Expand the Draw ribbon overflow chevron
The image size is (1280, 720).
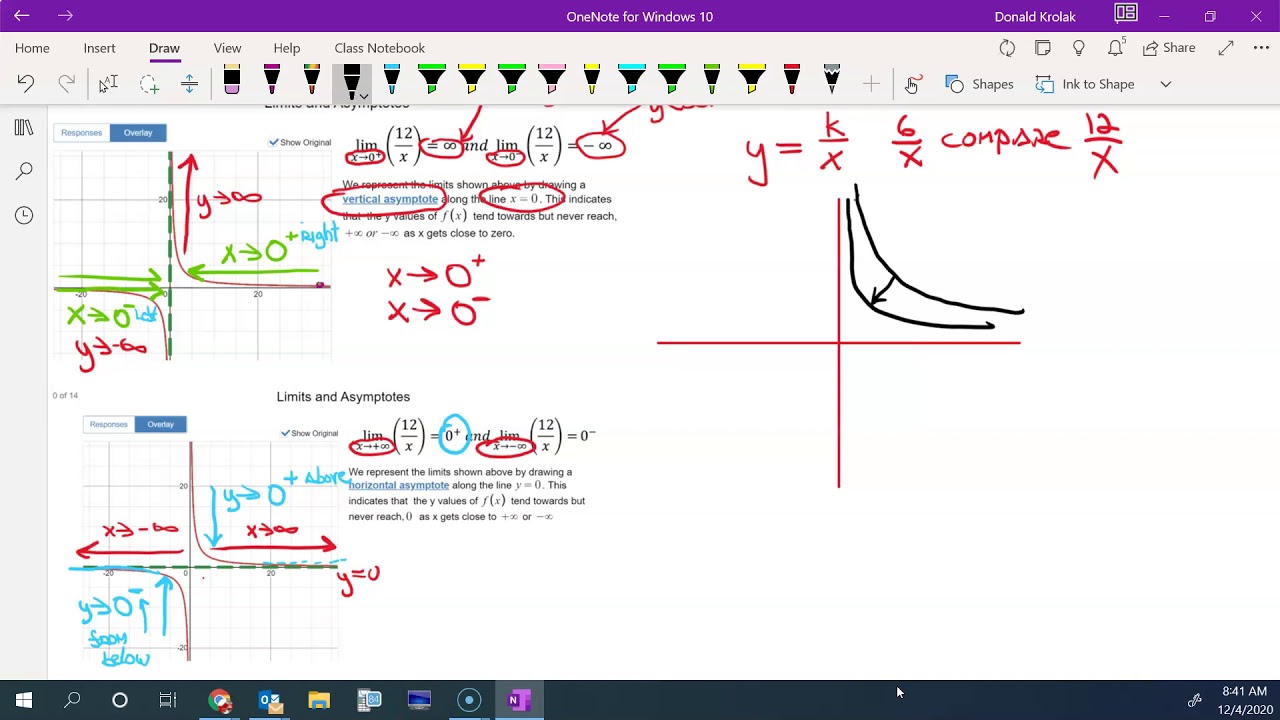pos(1166,84)
